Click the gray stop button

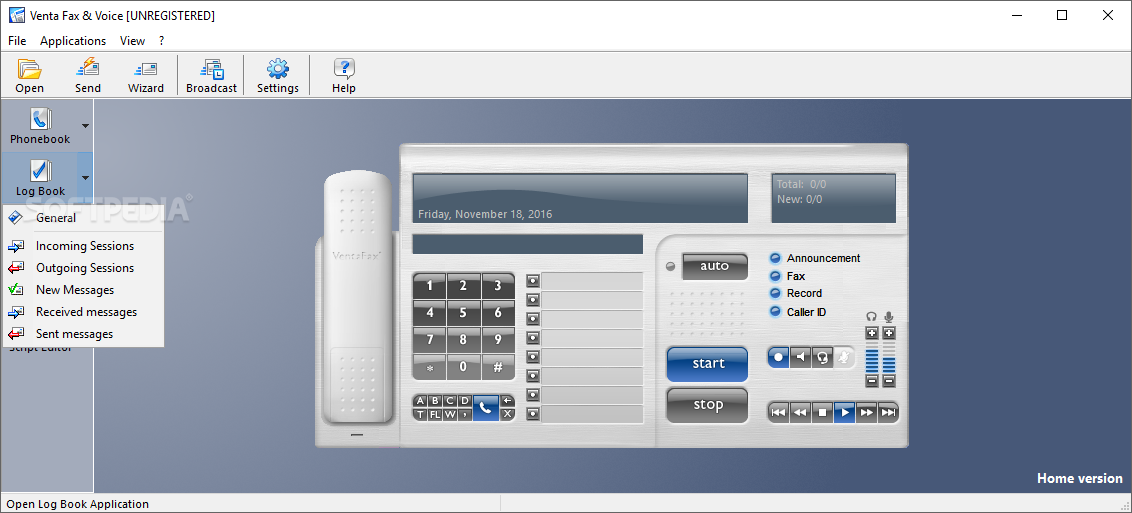708,405
